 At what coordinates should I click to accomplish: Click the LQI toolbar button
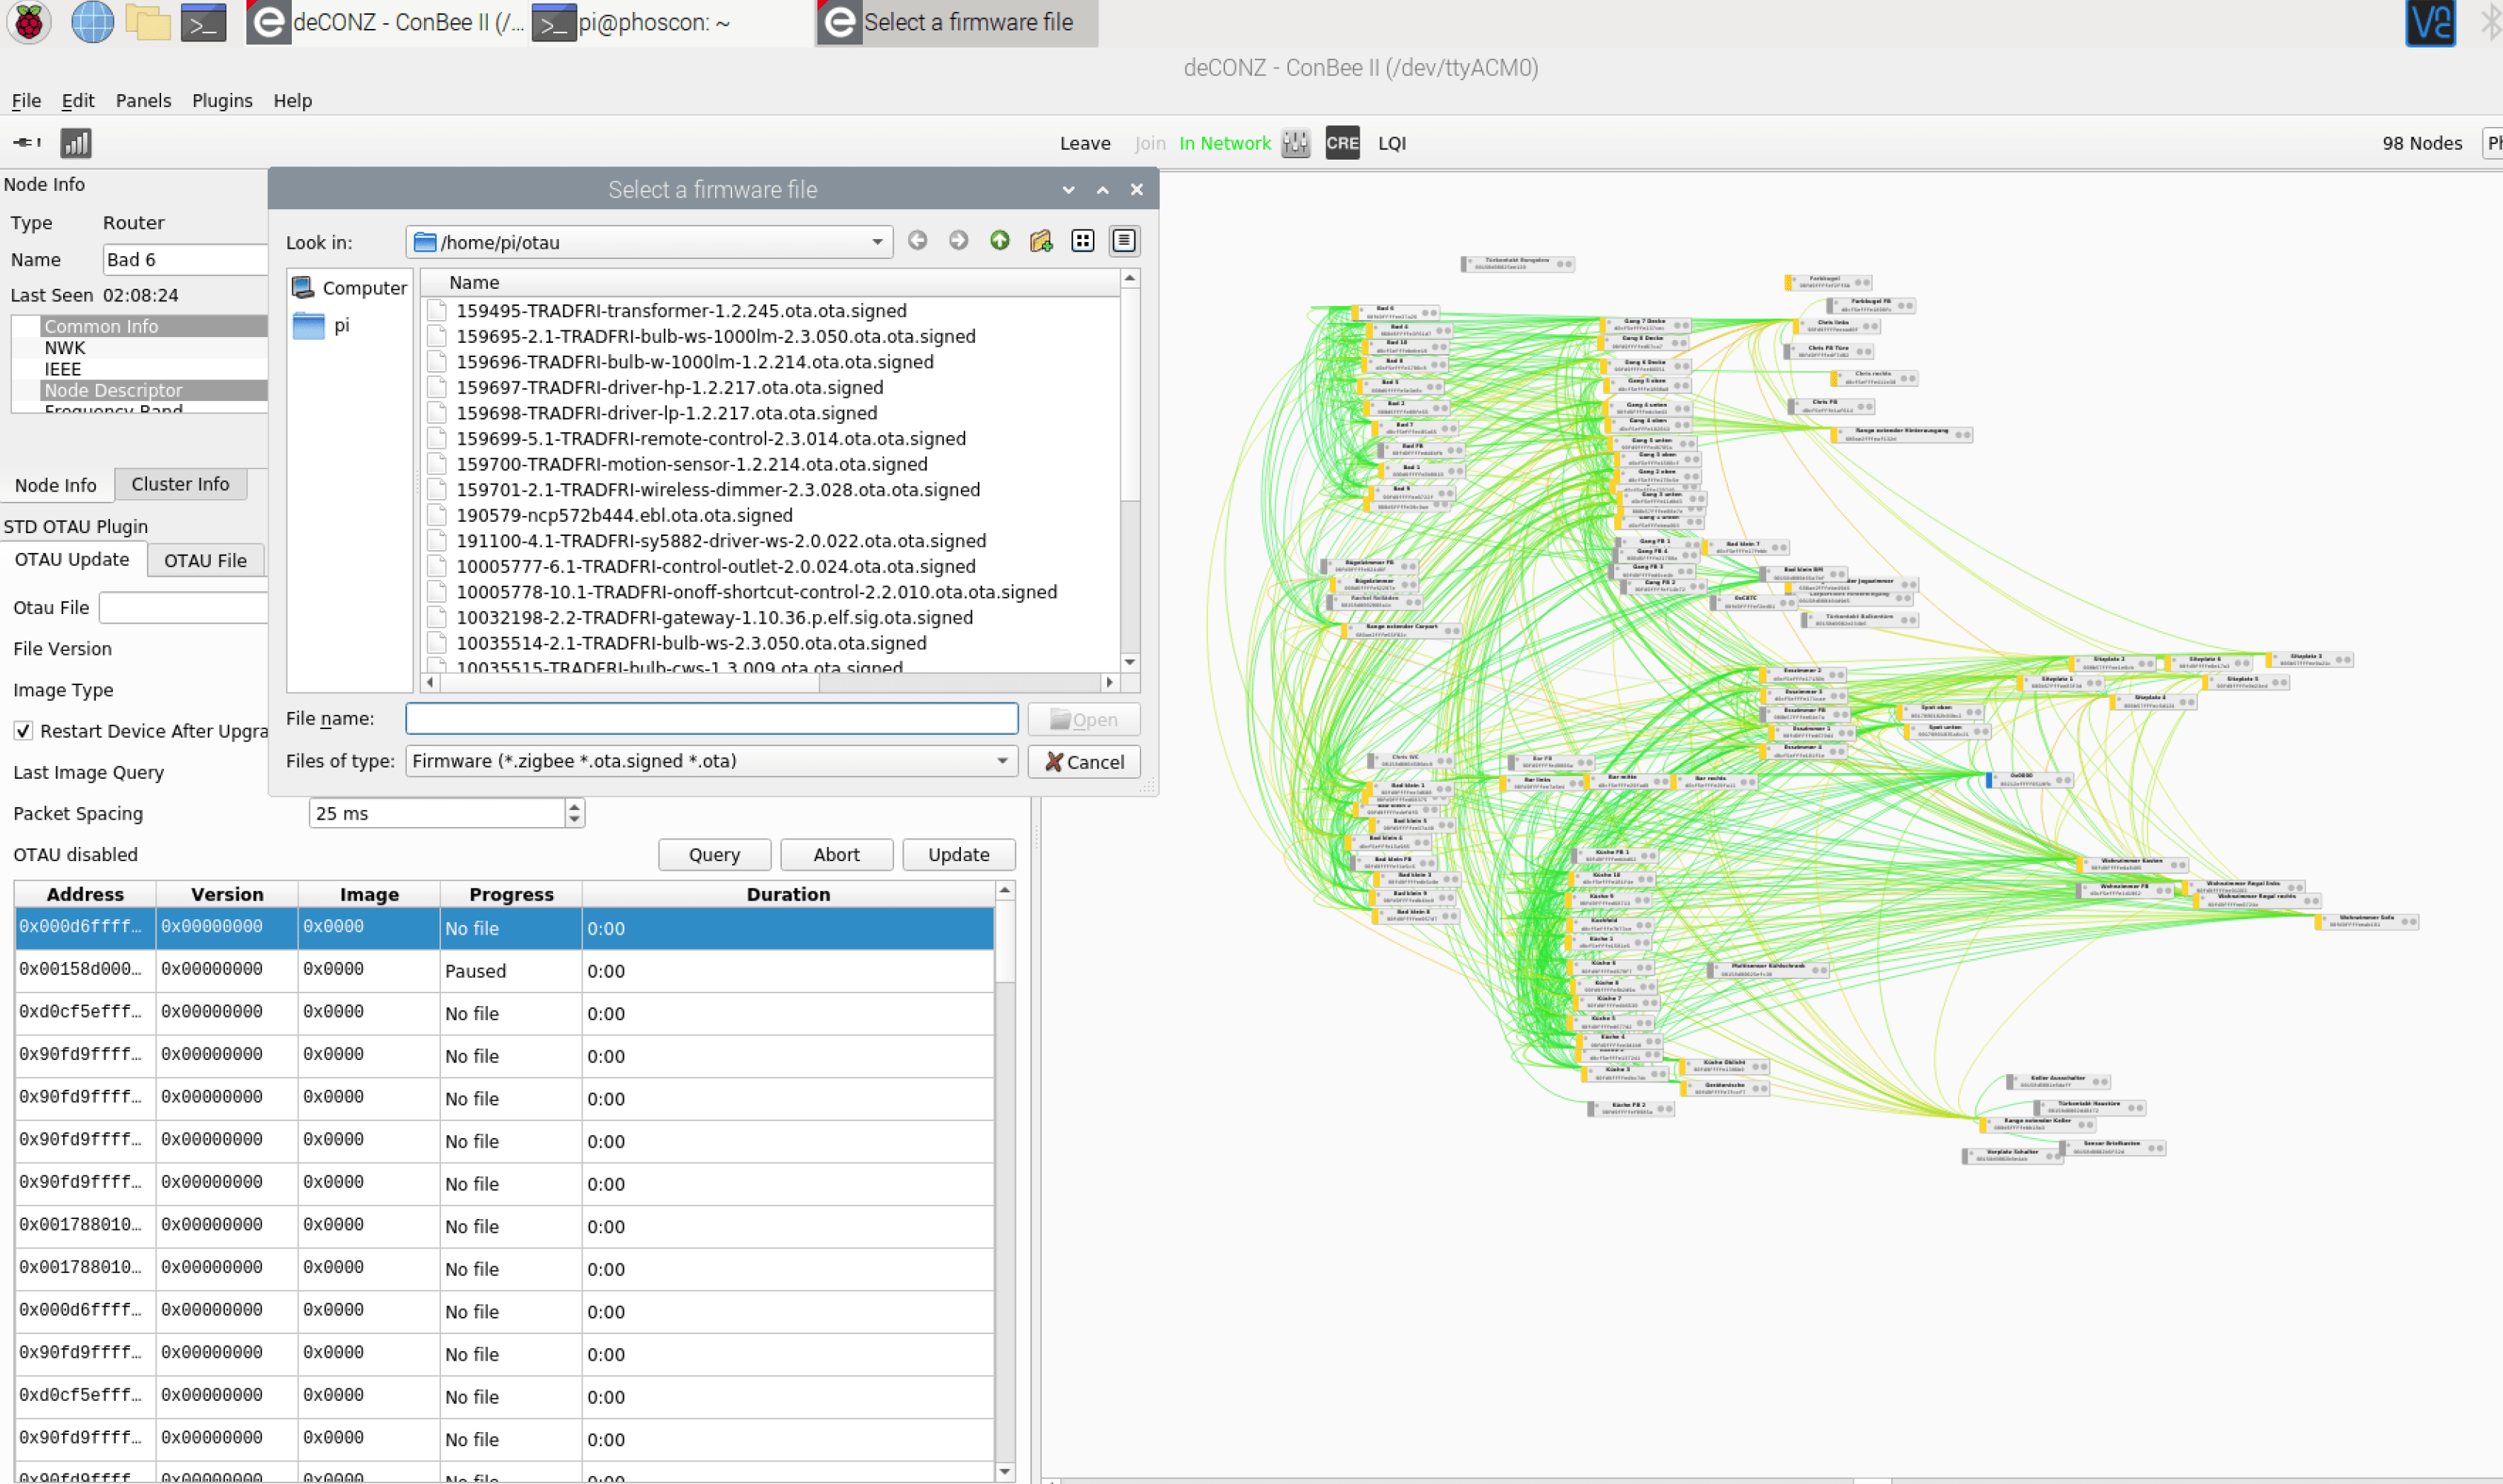coord(1391,143)
